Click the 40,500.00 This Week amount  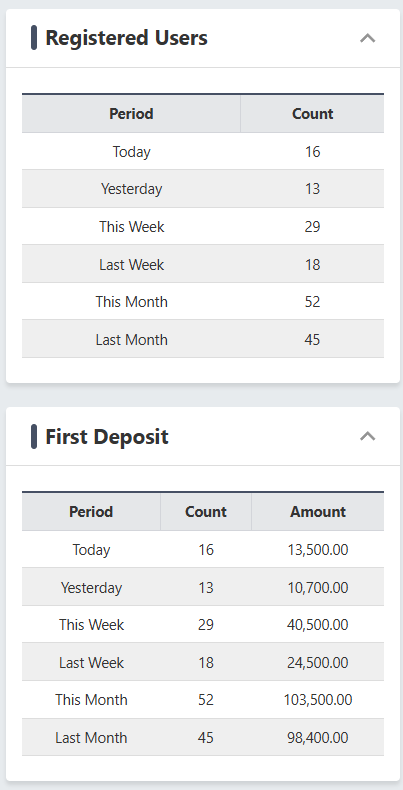coord(318,624)
